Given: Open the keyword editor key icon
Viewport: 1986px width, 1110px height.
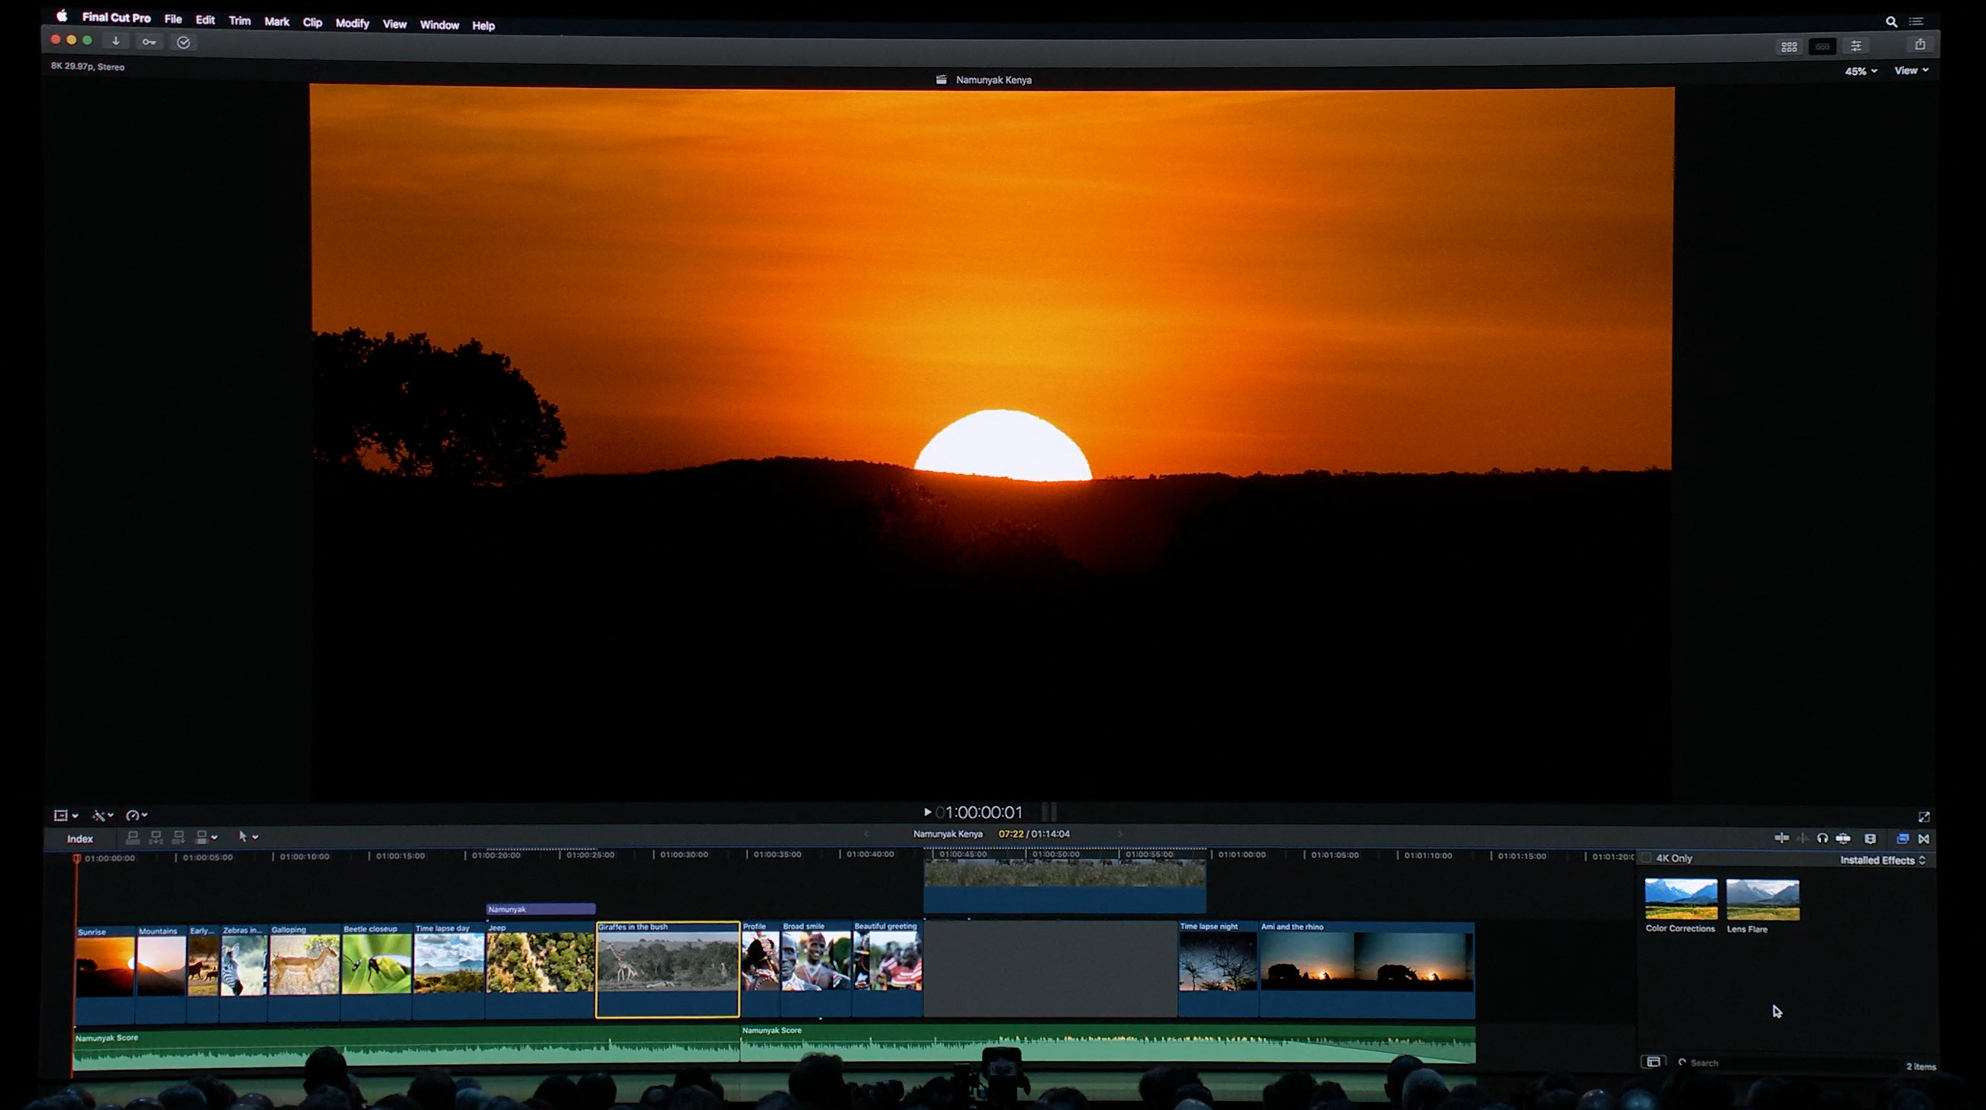Looking at the screenshot, I should click(149, 42).
